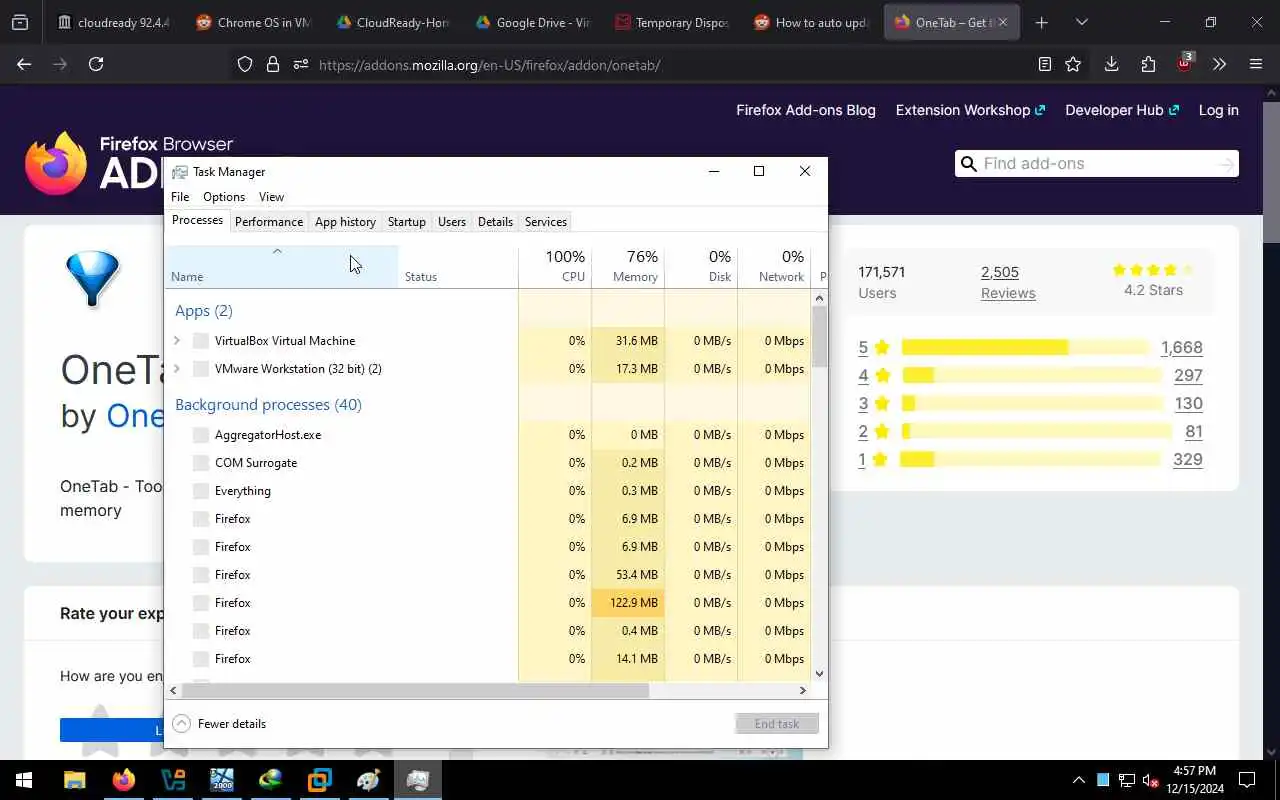Sort processes by Network column

click(x=774, y=266)
